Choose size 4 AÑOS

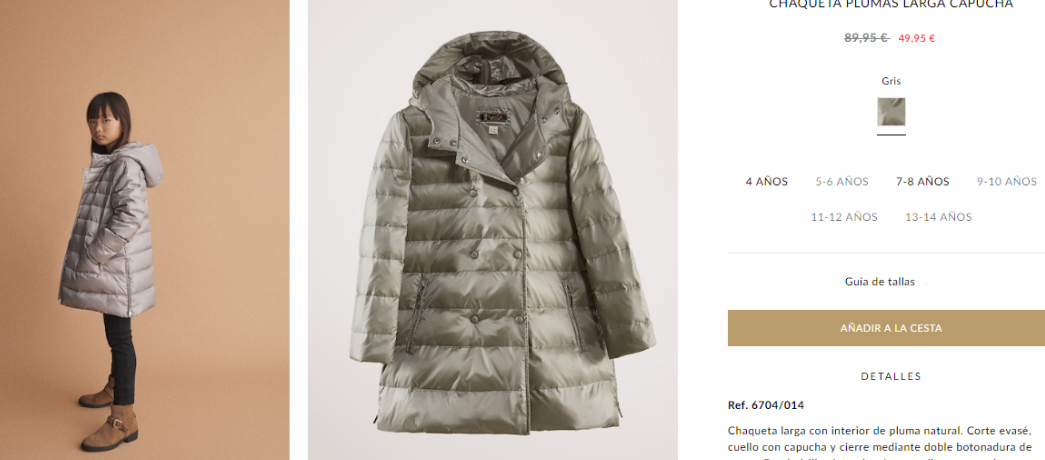[766, 181]
